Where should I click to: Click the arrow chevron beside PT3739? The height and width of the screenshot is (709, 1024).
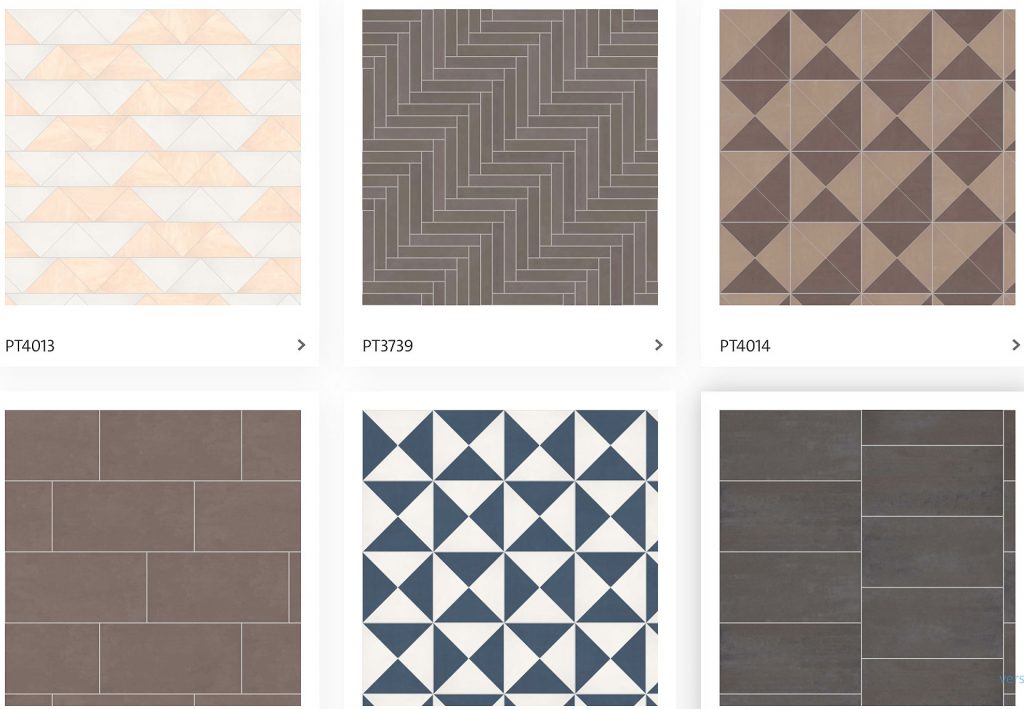click(x=658, y=345)
